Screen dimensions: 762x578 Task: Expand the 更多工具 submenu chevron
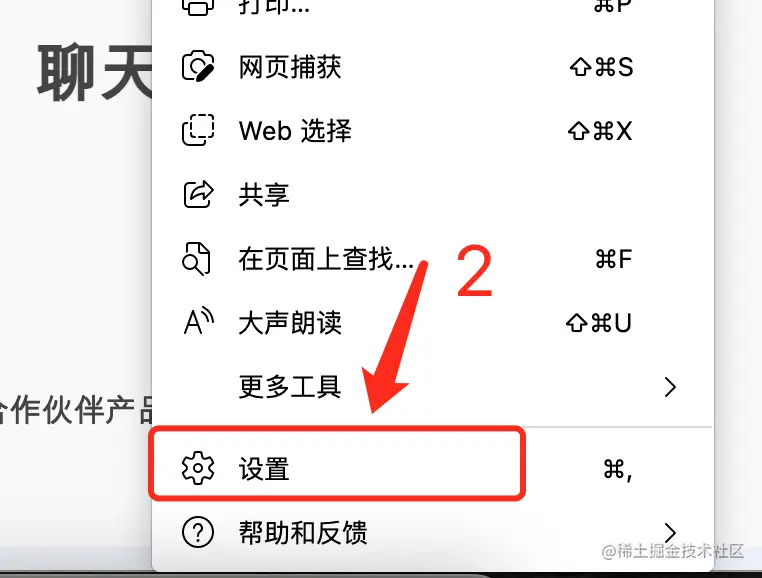coord(670,387)
